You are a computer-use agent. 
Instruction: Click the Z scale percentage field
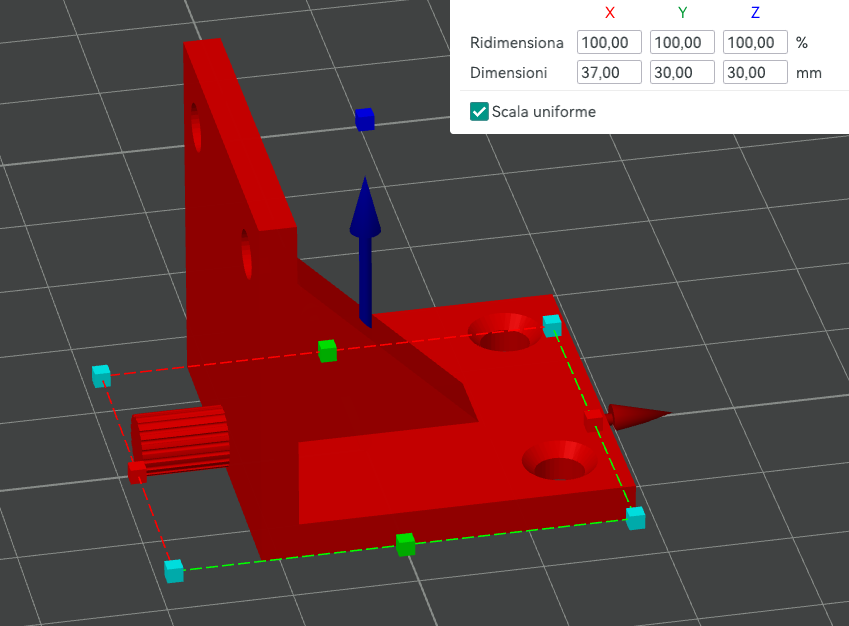pos(755,42)
